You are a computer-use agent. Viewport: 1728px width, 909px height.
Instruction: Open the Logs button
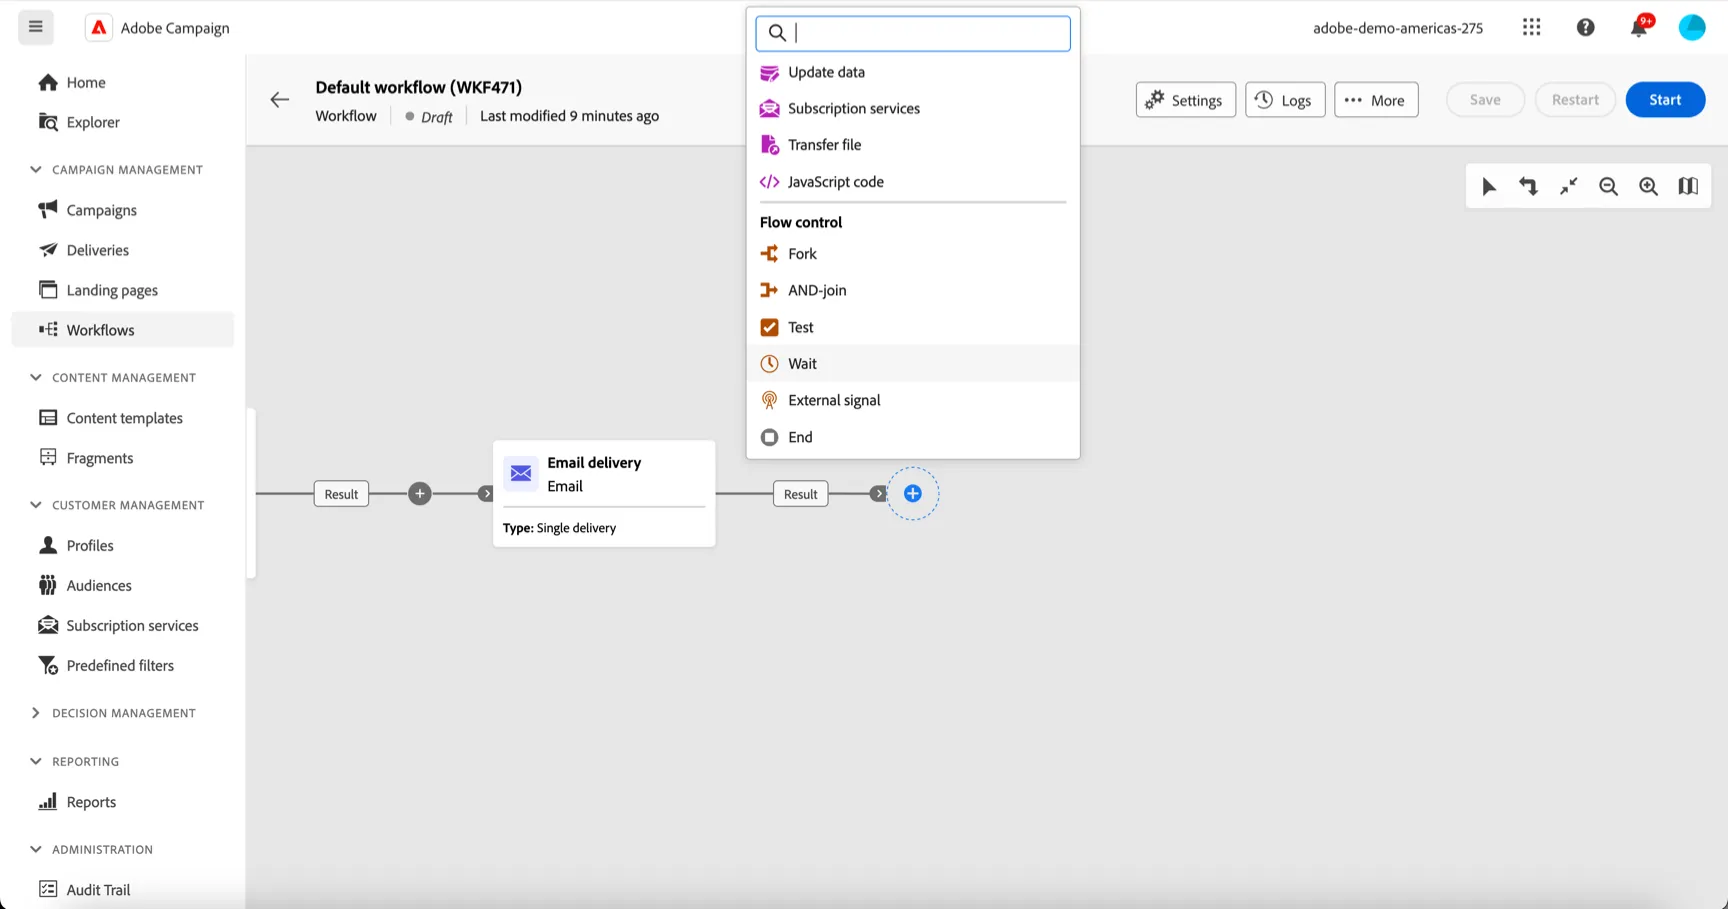[x=1285, y=100]
